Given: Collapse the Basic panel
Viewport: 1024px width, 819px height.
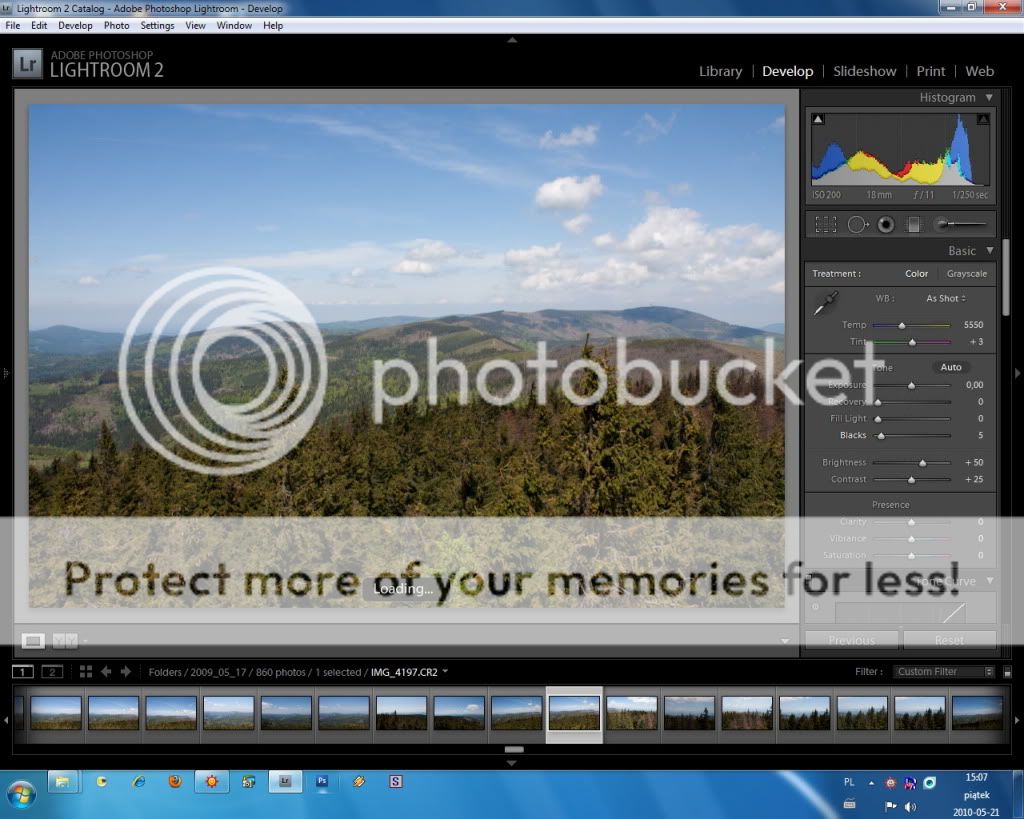Looking at the screenshot, I should 990,251.
